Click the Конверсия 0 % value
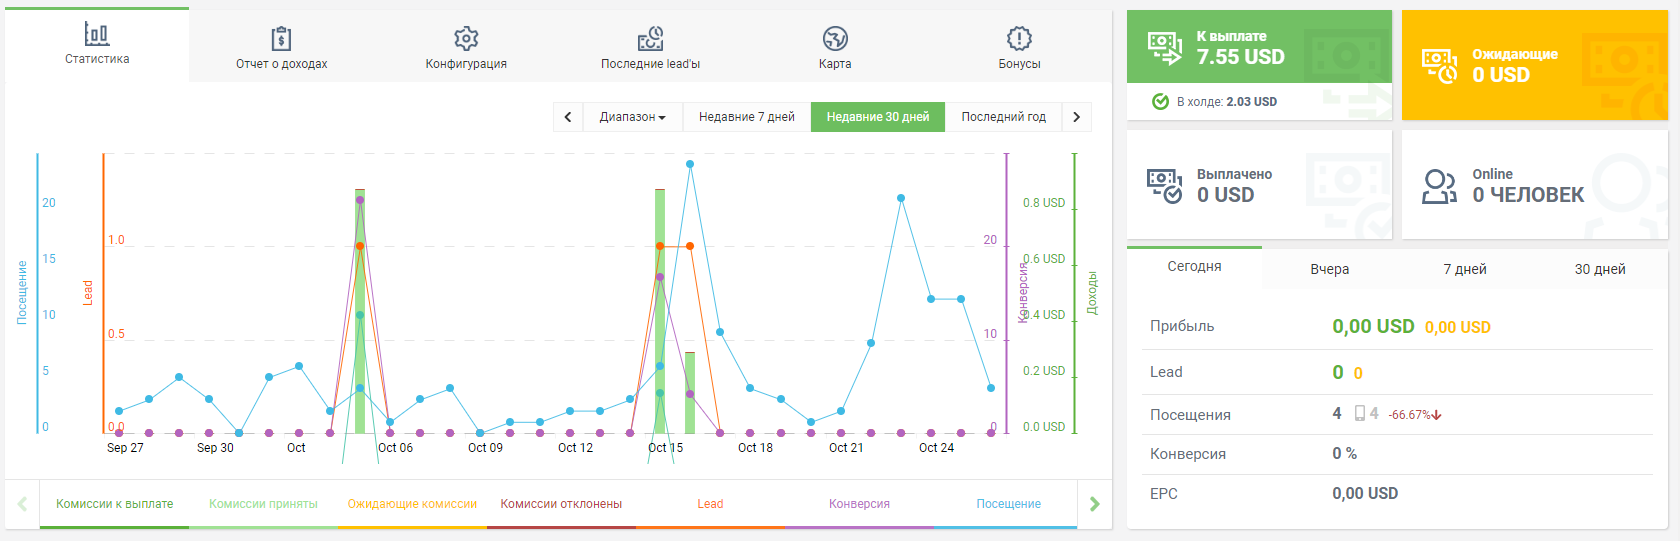The height and width of the screenshot is (541, 1680). click(x=1344, y=454)
